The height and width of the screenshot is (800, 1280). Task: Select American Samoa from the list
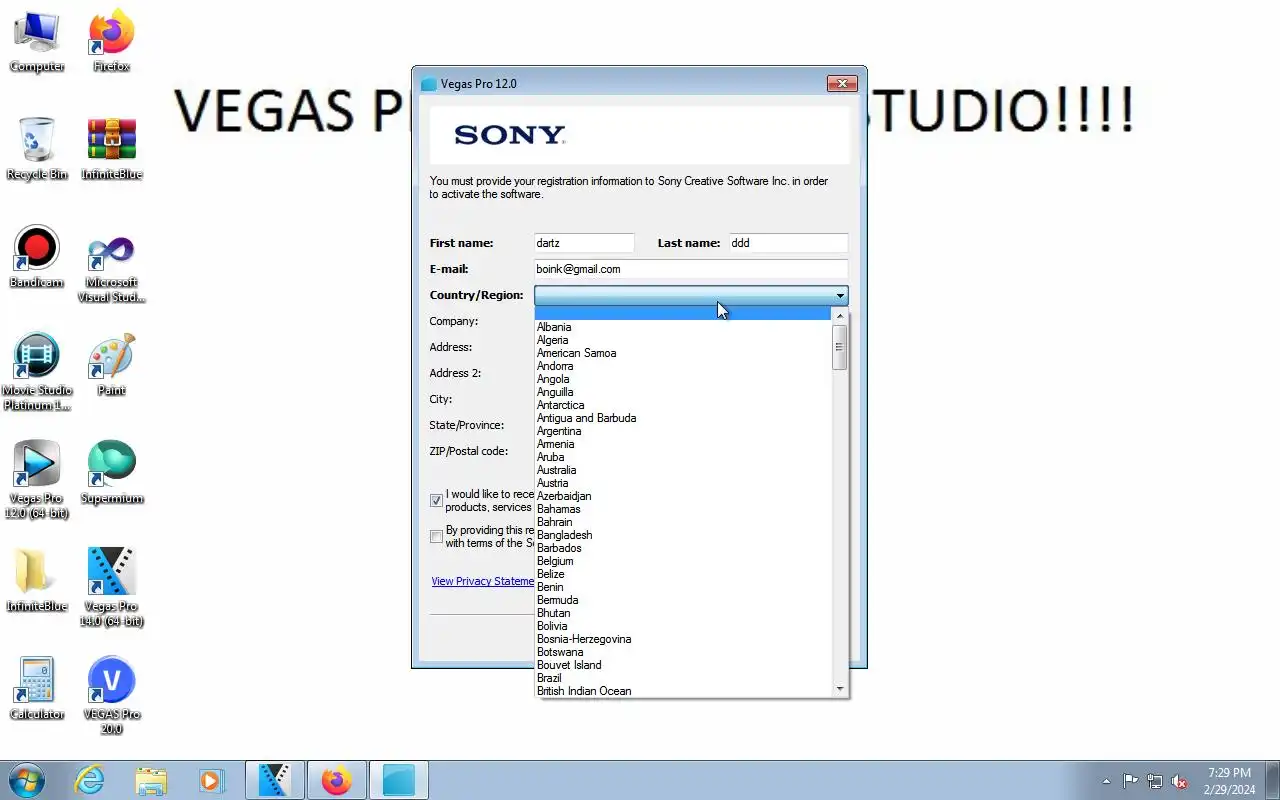(x=683, y=353)
